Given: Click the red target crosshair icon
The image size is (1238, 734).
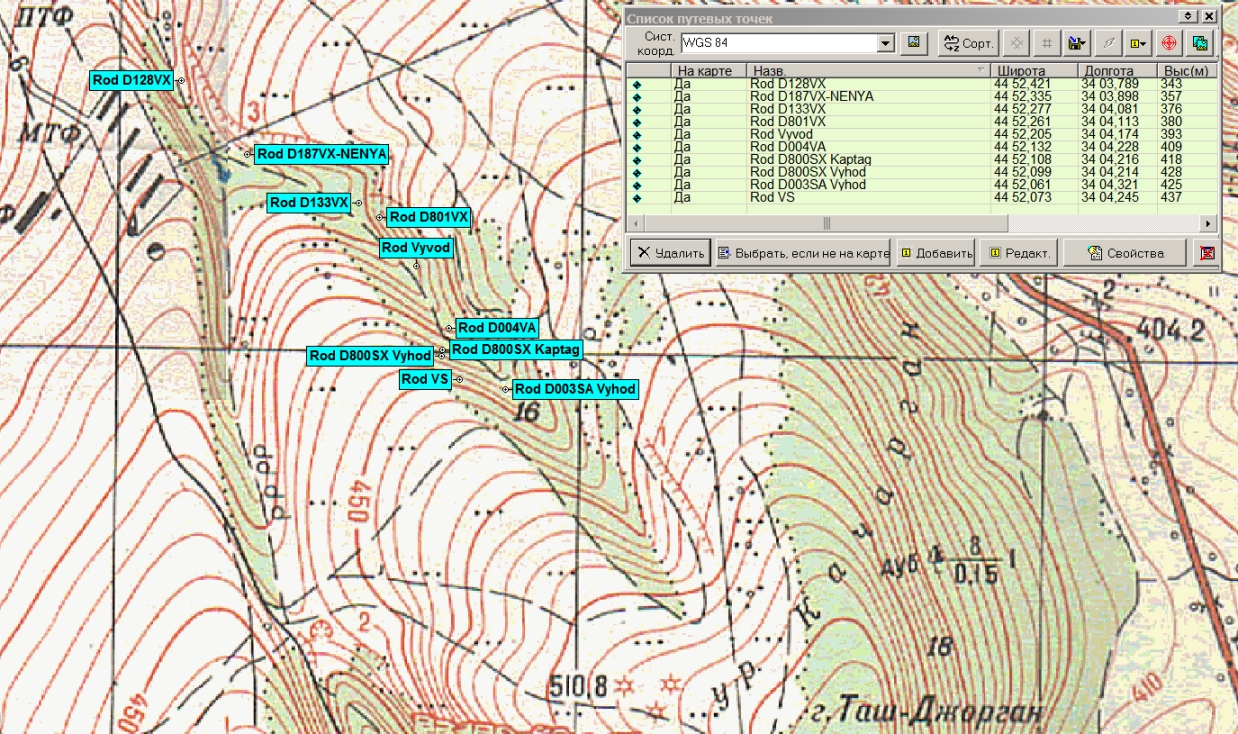Looking at the screenshot, I should (1168, 43).
